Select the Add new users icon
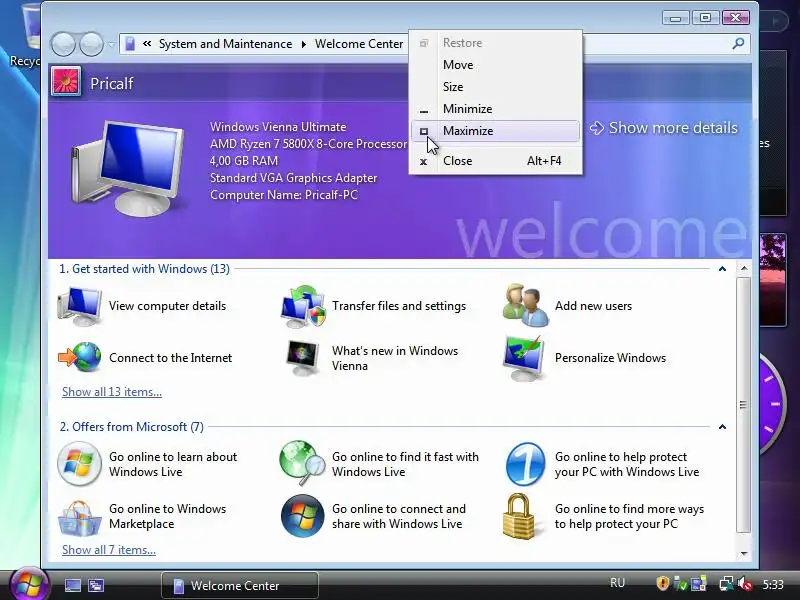Viewport: 800px width, 600px height. click(x=526, y=306)
